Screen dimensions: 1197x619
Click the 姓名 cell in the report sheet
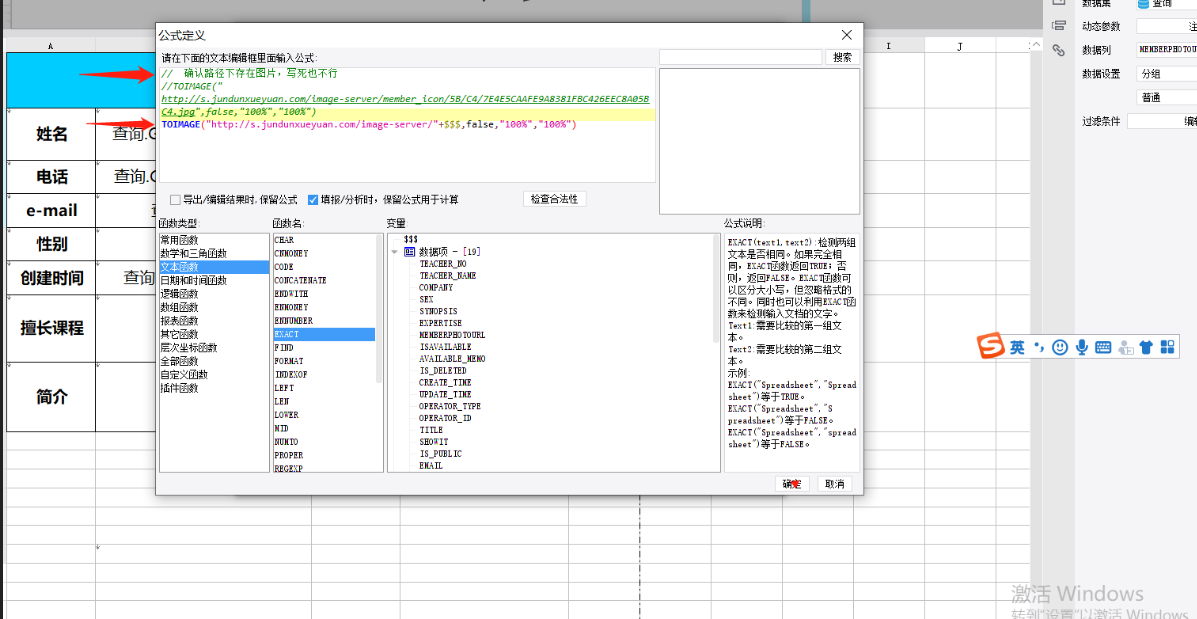(x=51, y=134)
